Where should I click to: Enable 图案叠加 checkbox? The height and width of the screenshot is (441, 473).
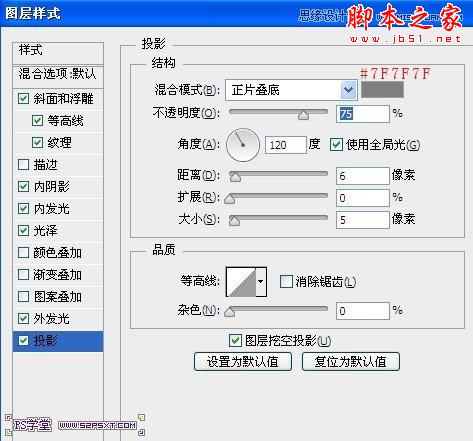(23, 296)
